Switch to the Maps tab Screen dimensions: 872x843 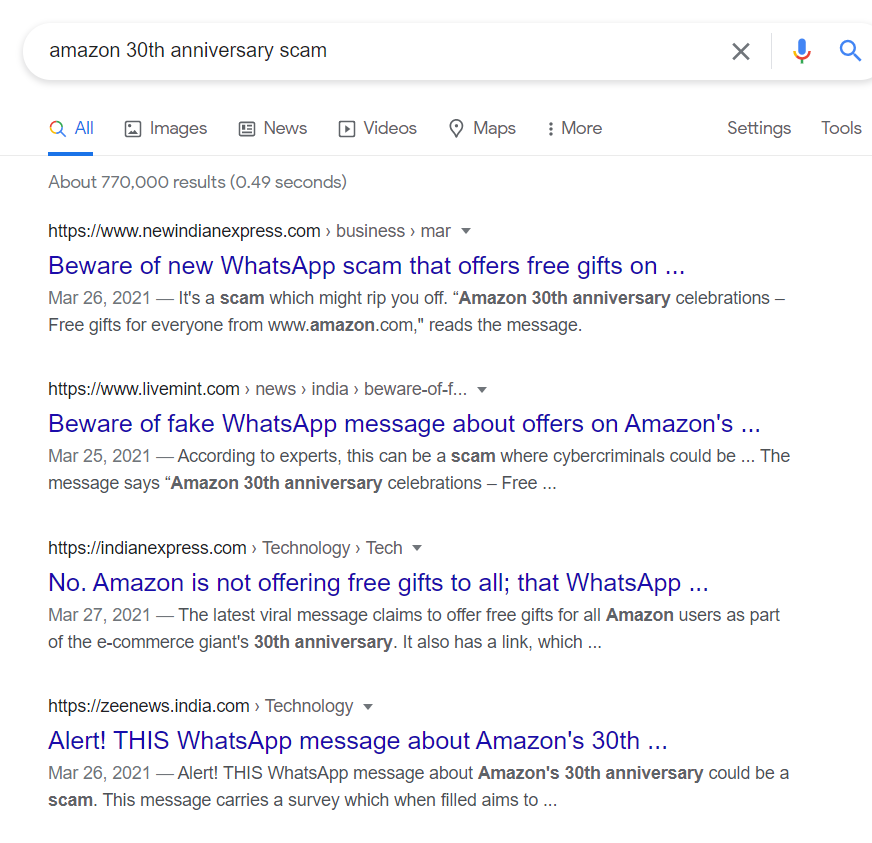point(482,128)
